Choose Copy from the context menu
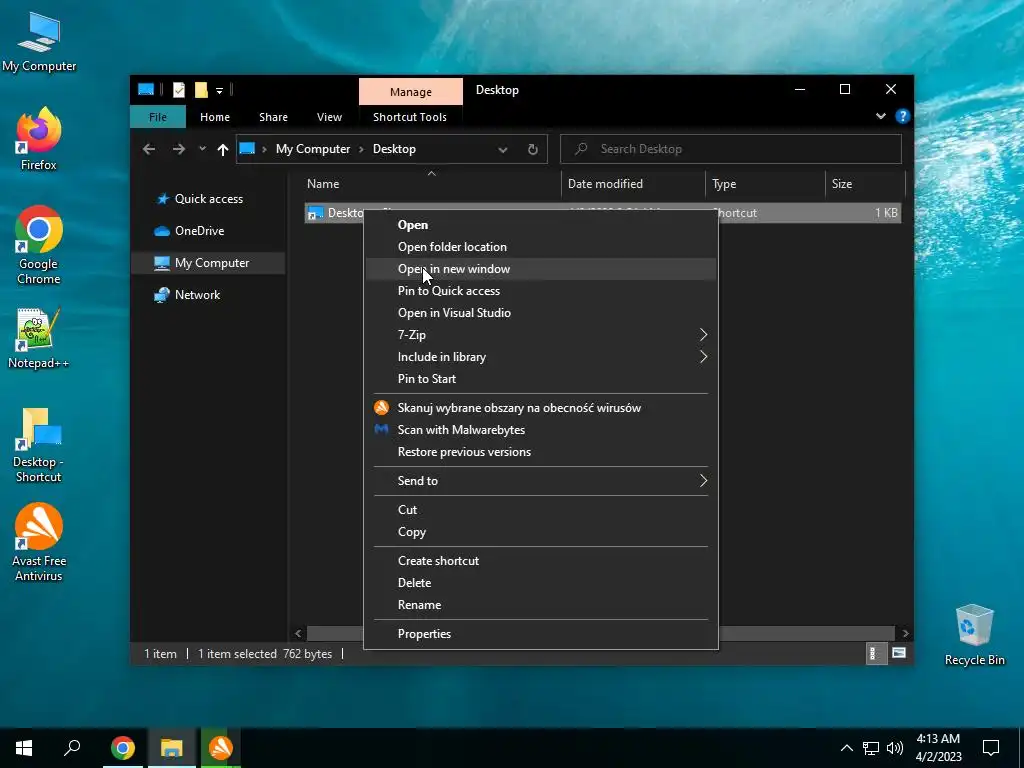Viewport: 1024px width, 768px height. (541, 532)
